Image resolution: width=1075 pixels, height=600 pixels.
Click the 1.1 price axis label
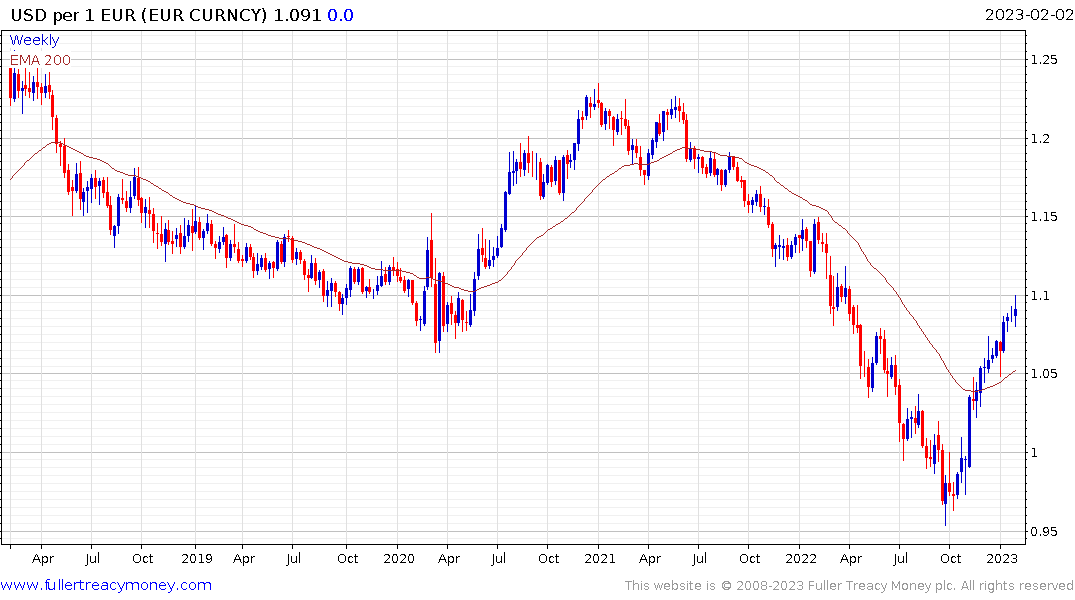[1040, 296]
